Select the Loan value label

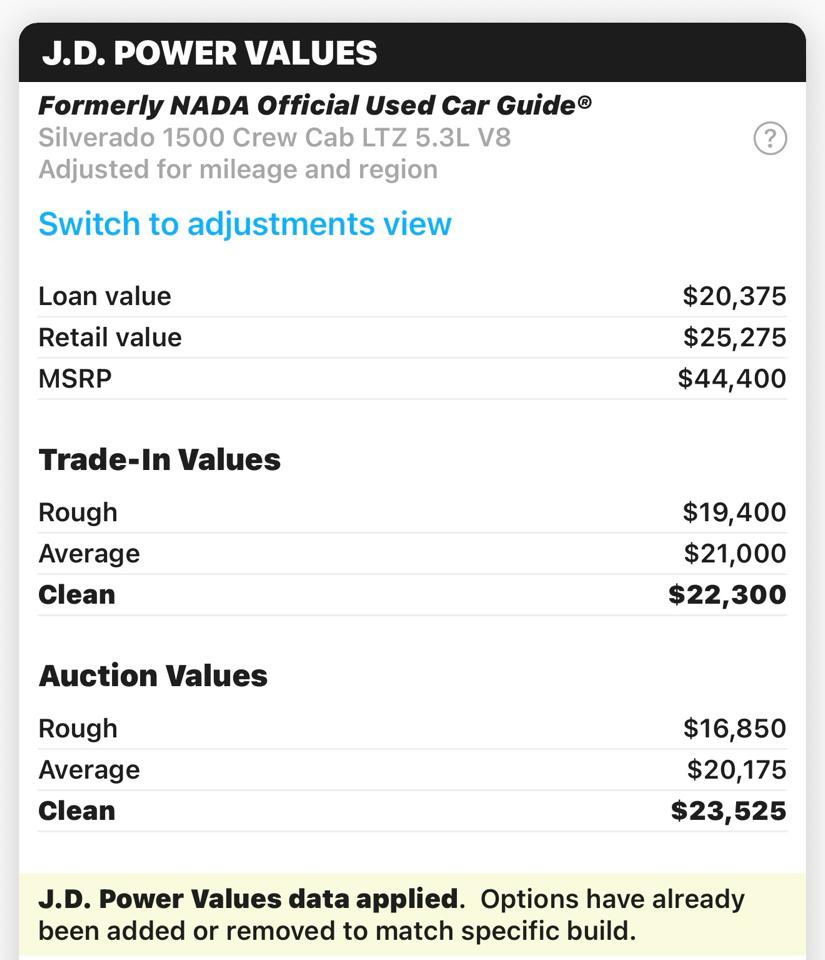[x=105, y=296]
